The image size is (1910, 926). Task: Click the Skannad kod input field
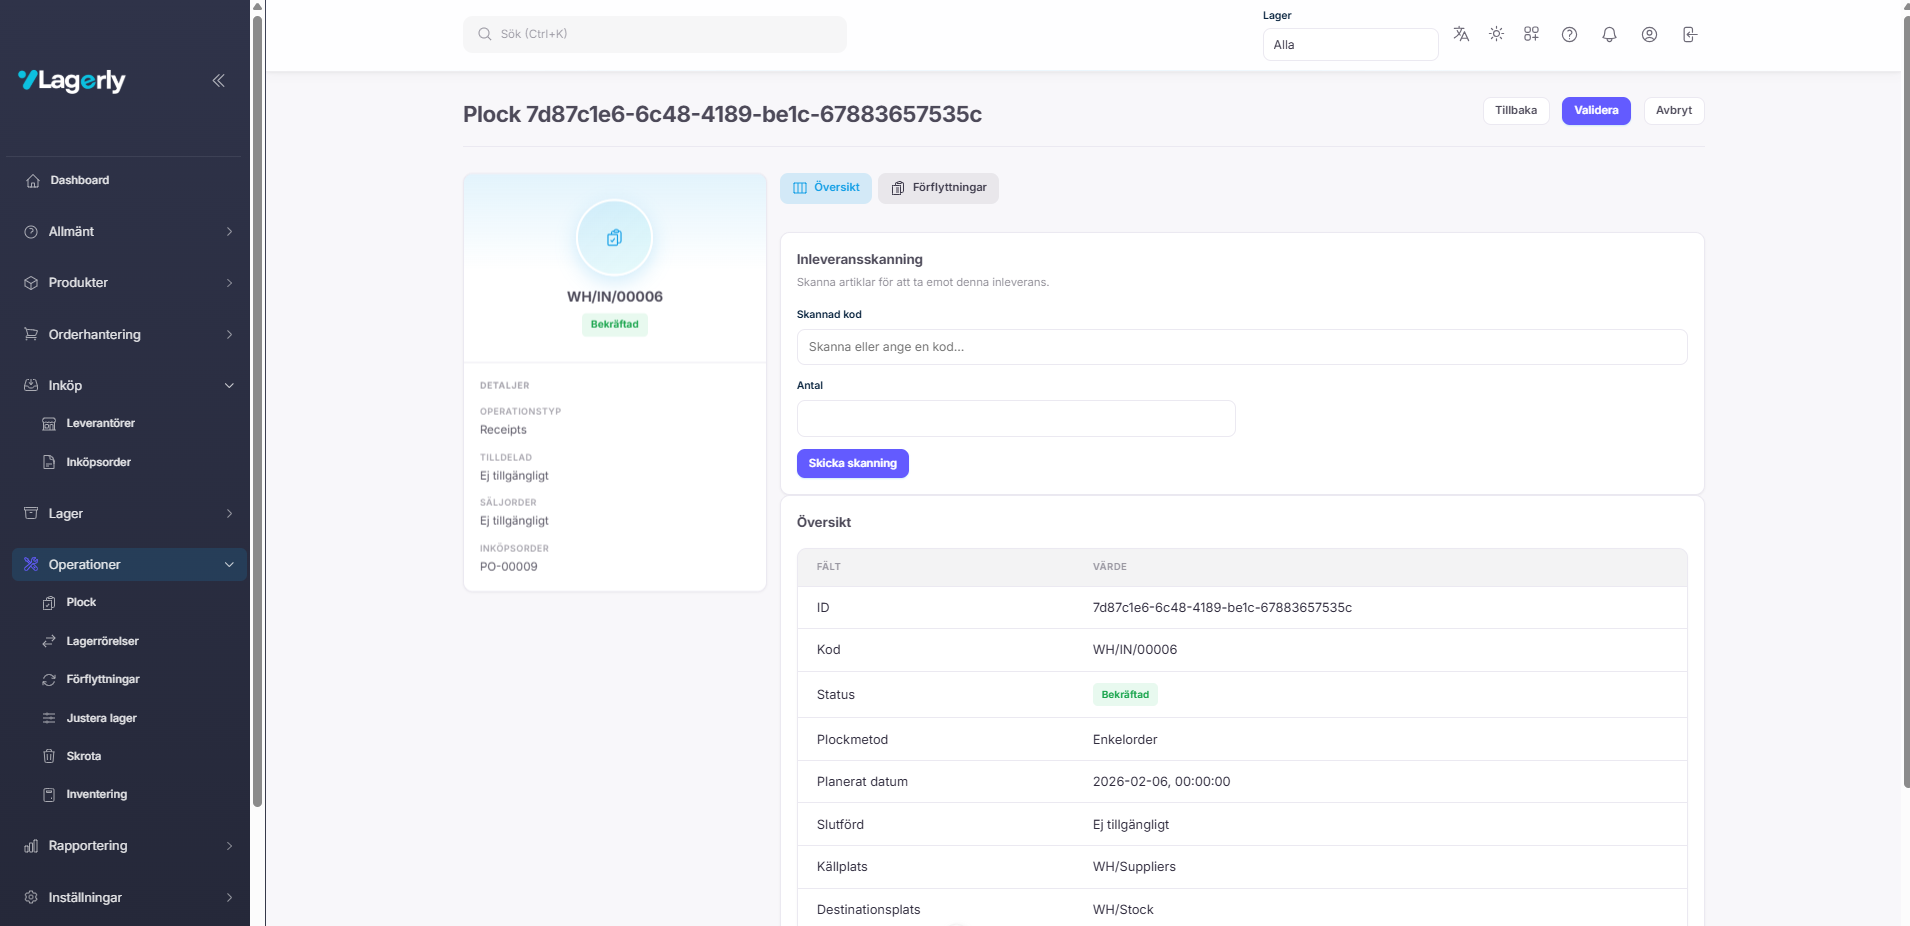pyautogui.click(x=1241, y=347)
